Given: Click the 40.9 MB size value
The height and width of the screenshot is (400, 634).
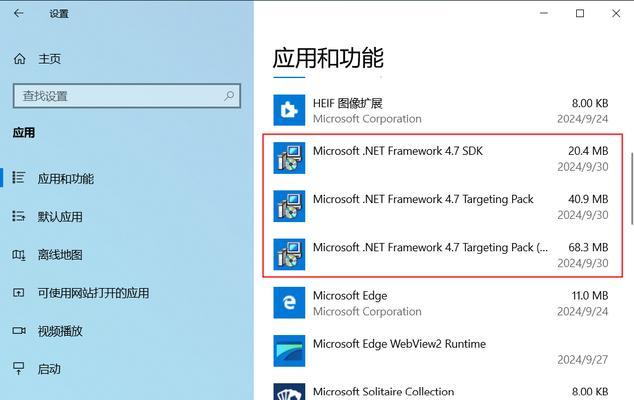Looking at the screenshot, I should coord(588,199).
